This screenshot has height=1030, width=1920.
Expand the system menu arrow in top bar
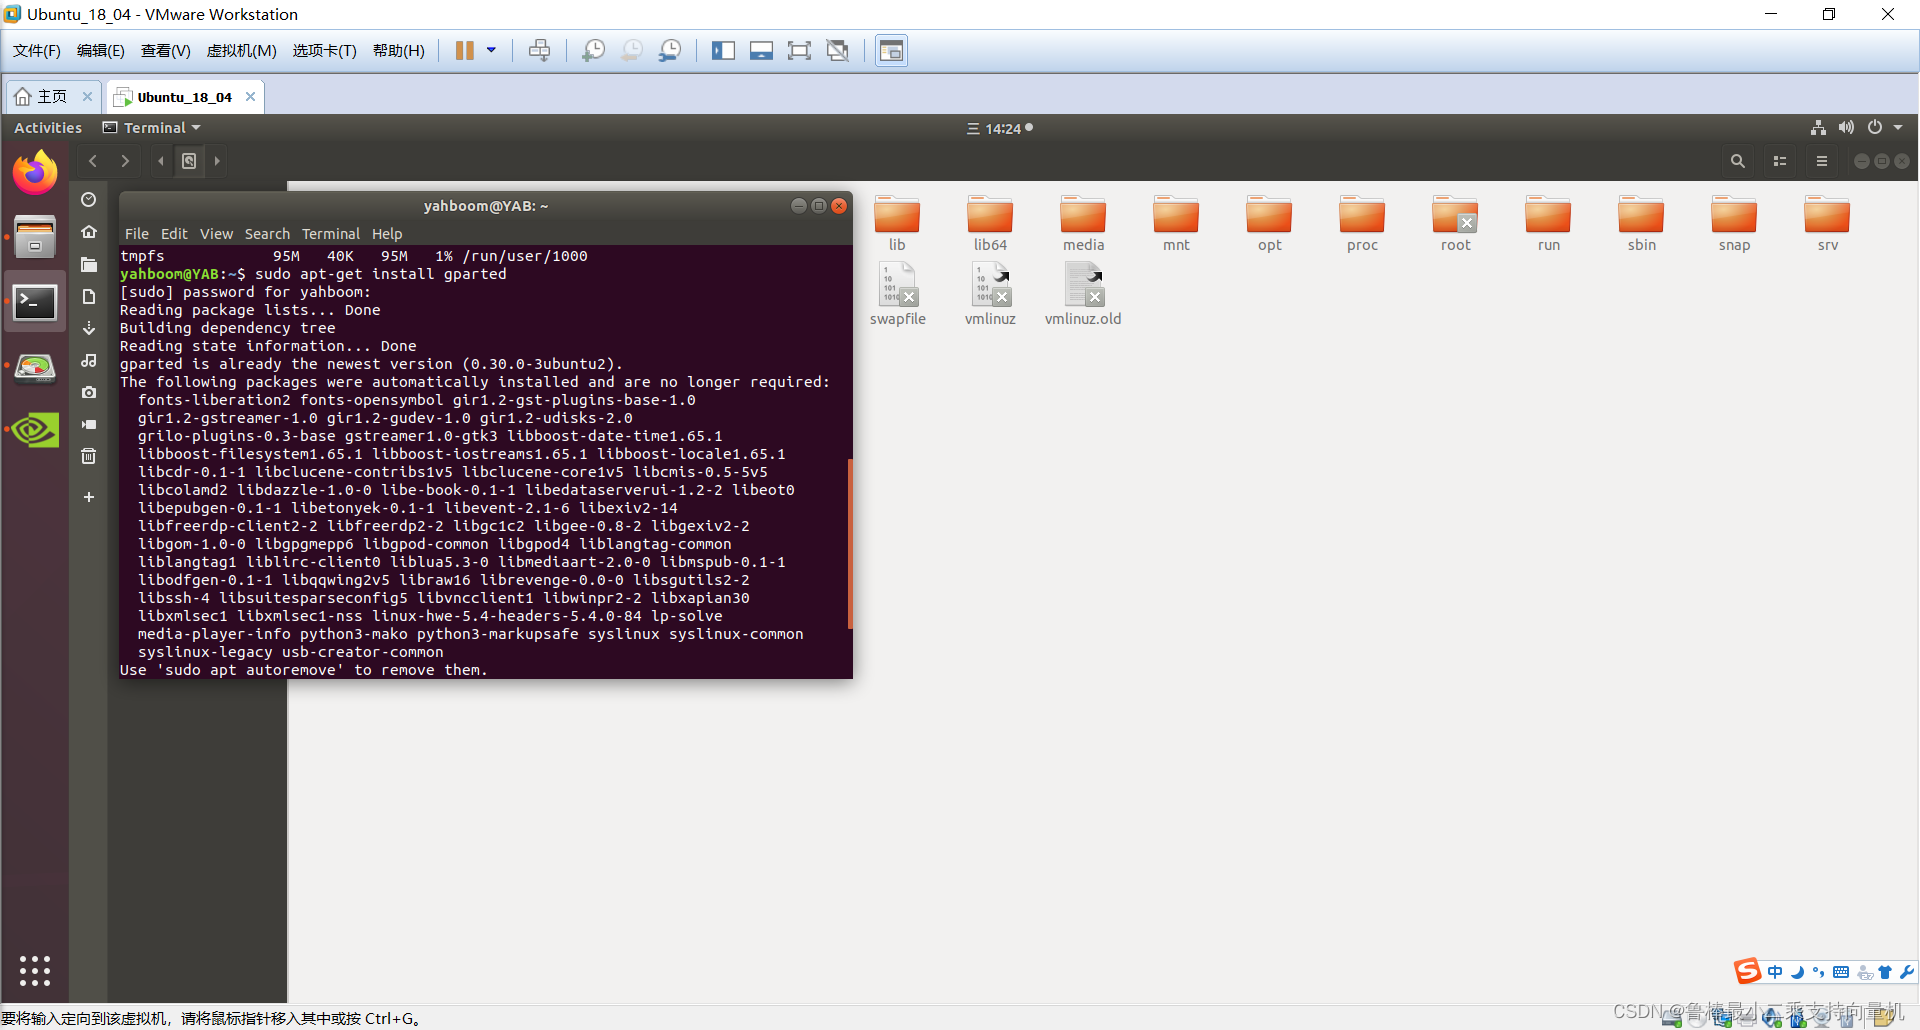(x=1898, y=128)
